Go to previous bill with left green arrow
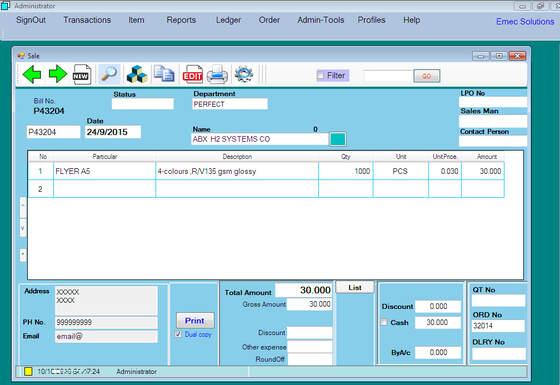 point(31,75)
